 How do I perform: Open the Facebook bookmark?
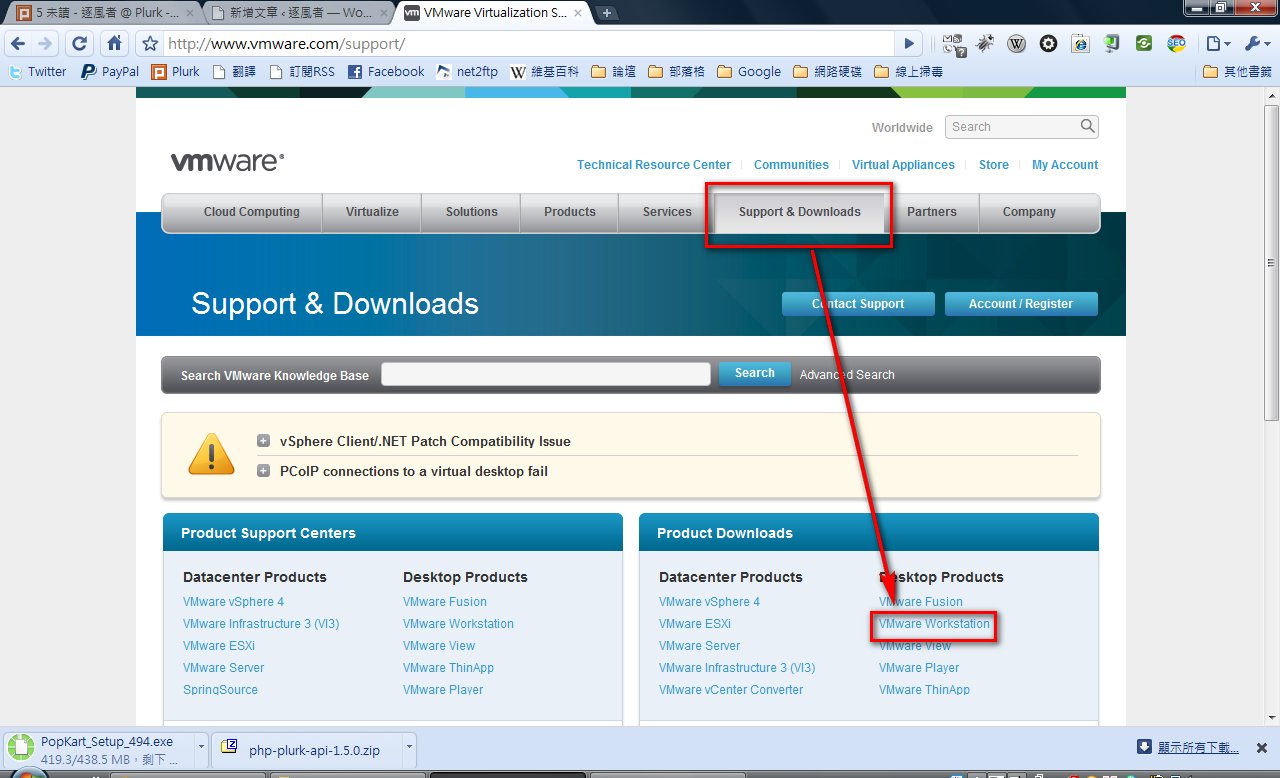pos(386,72)
